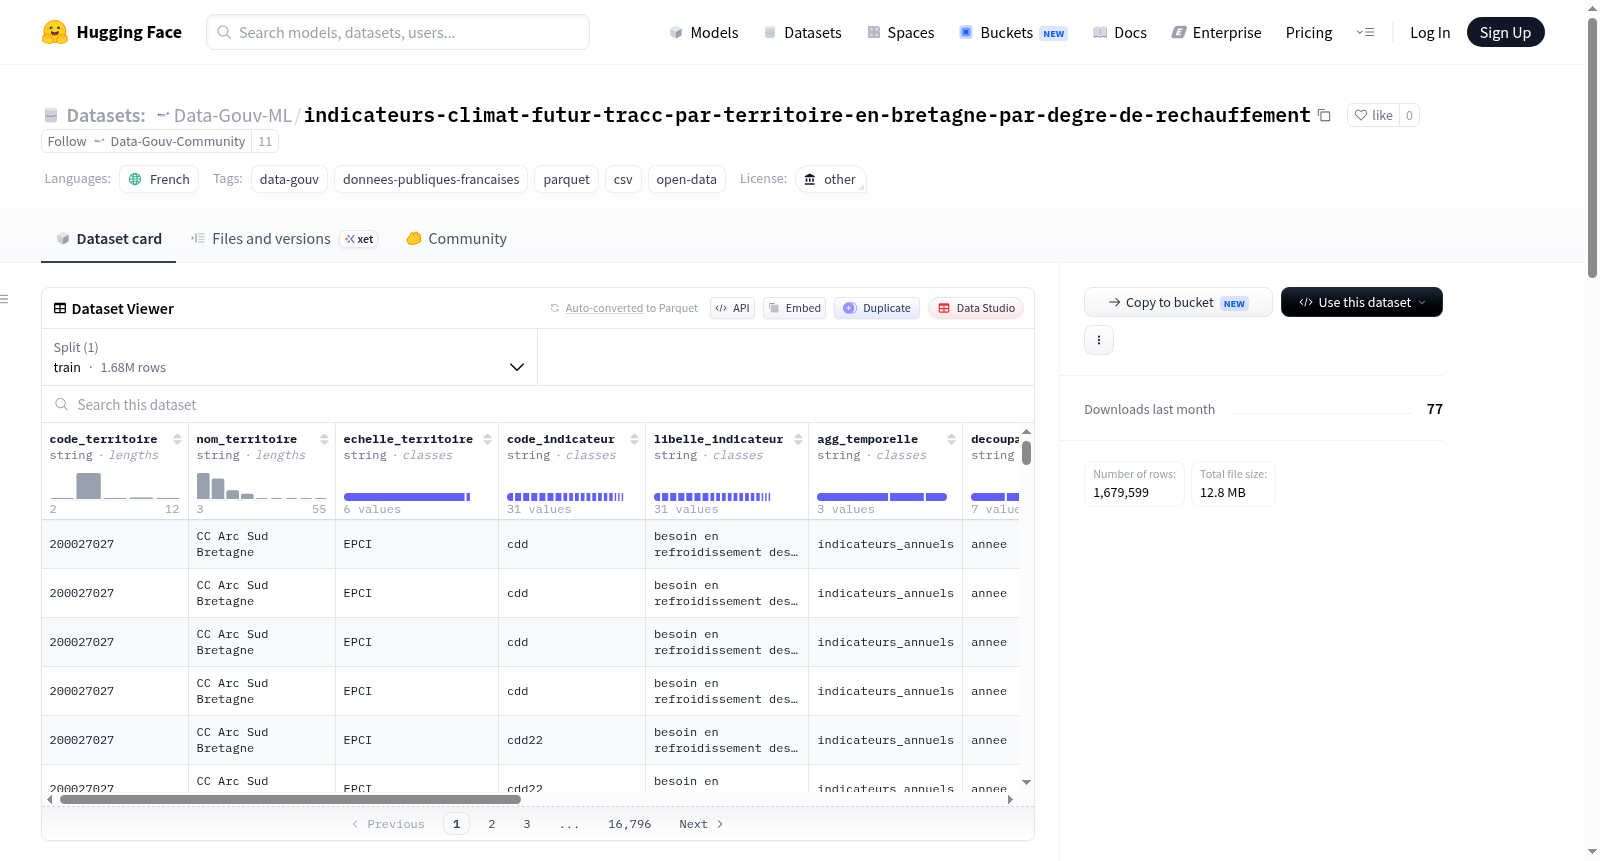Open the Docs menu item
This screenshot has height=861, width=1600.
coord(1120,32)
